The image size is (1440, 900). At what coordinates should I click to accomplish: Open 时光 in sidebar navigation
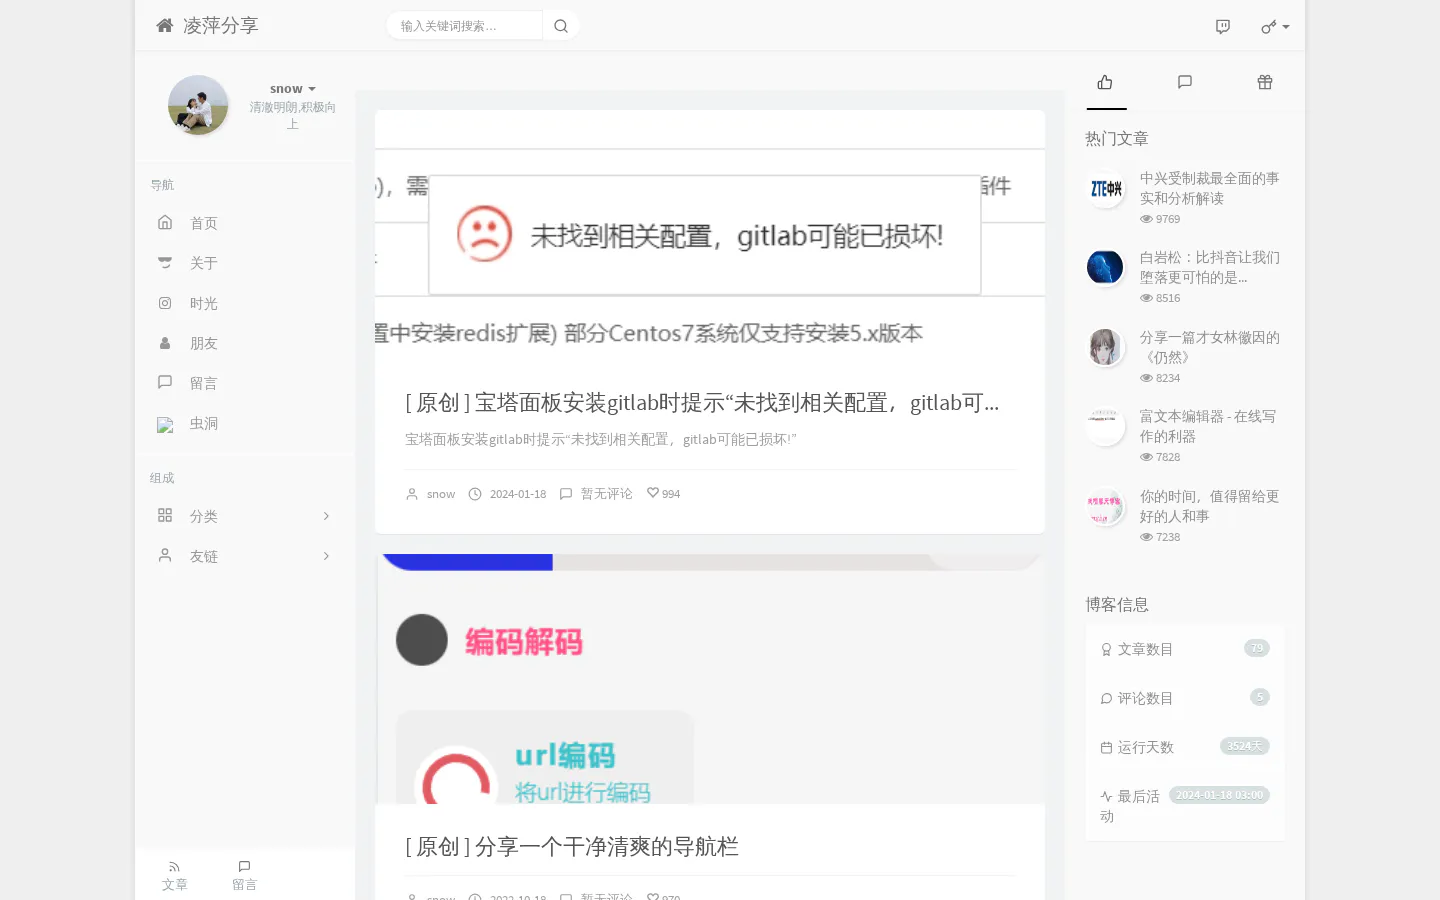tap(204, 303)
